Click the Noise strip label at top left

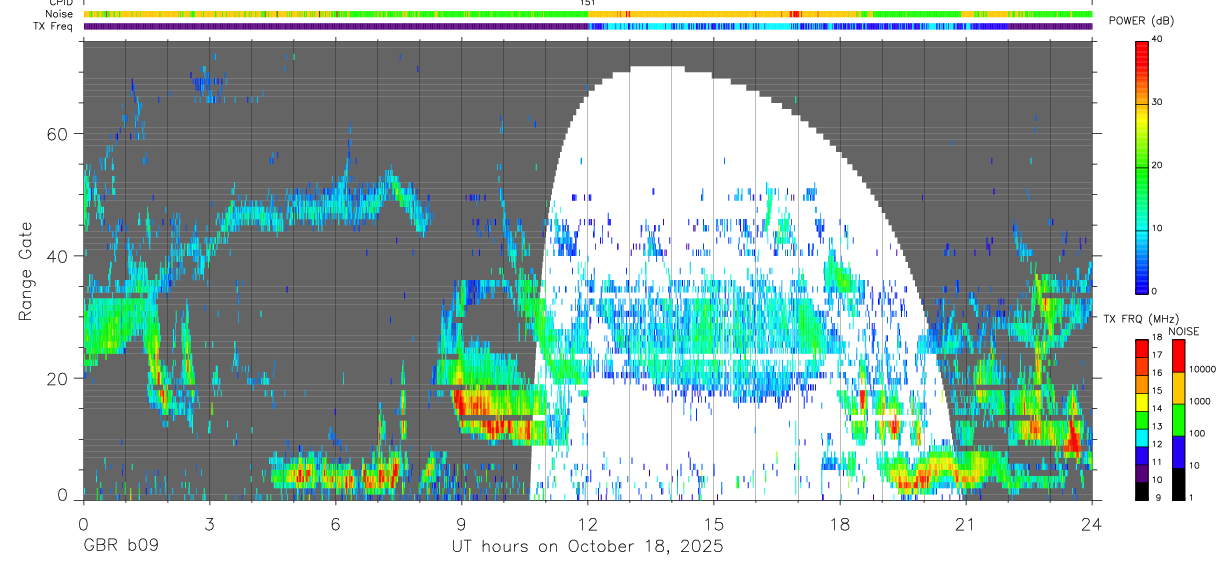59,14
